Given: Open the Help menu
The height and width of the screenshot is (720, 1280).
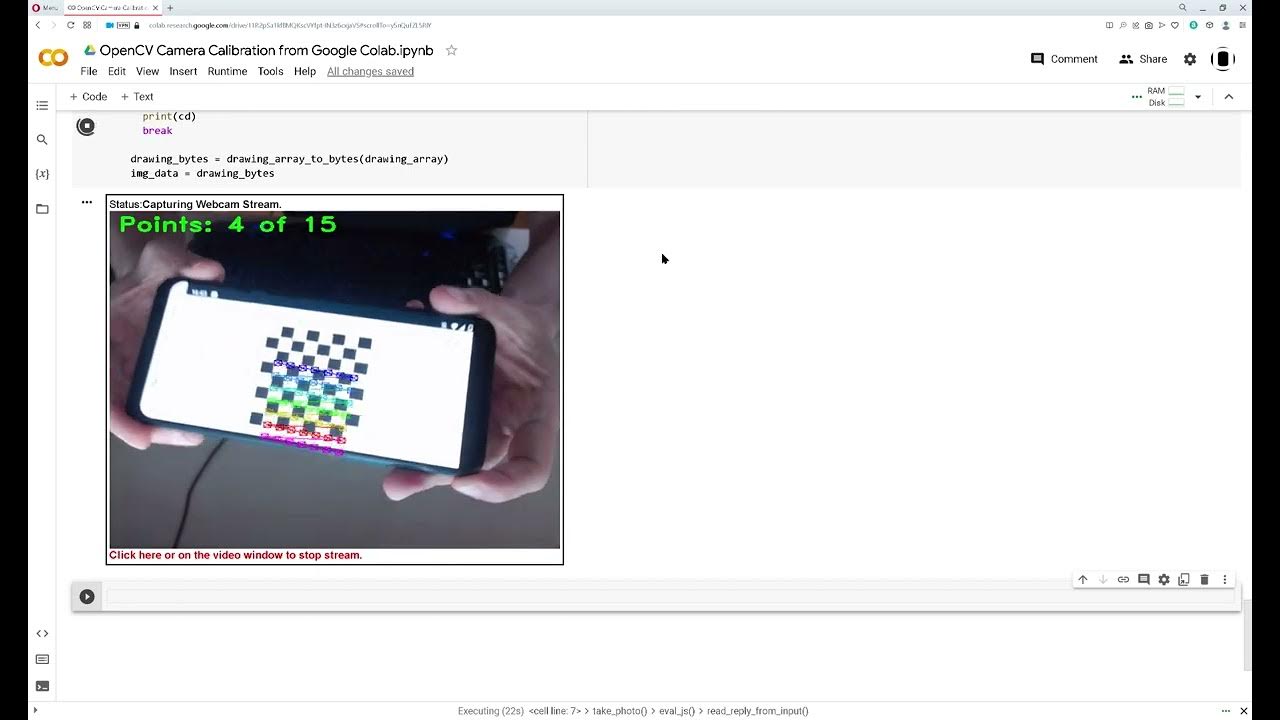Looking at the screenshot, I should [305, 72].
